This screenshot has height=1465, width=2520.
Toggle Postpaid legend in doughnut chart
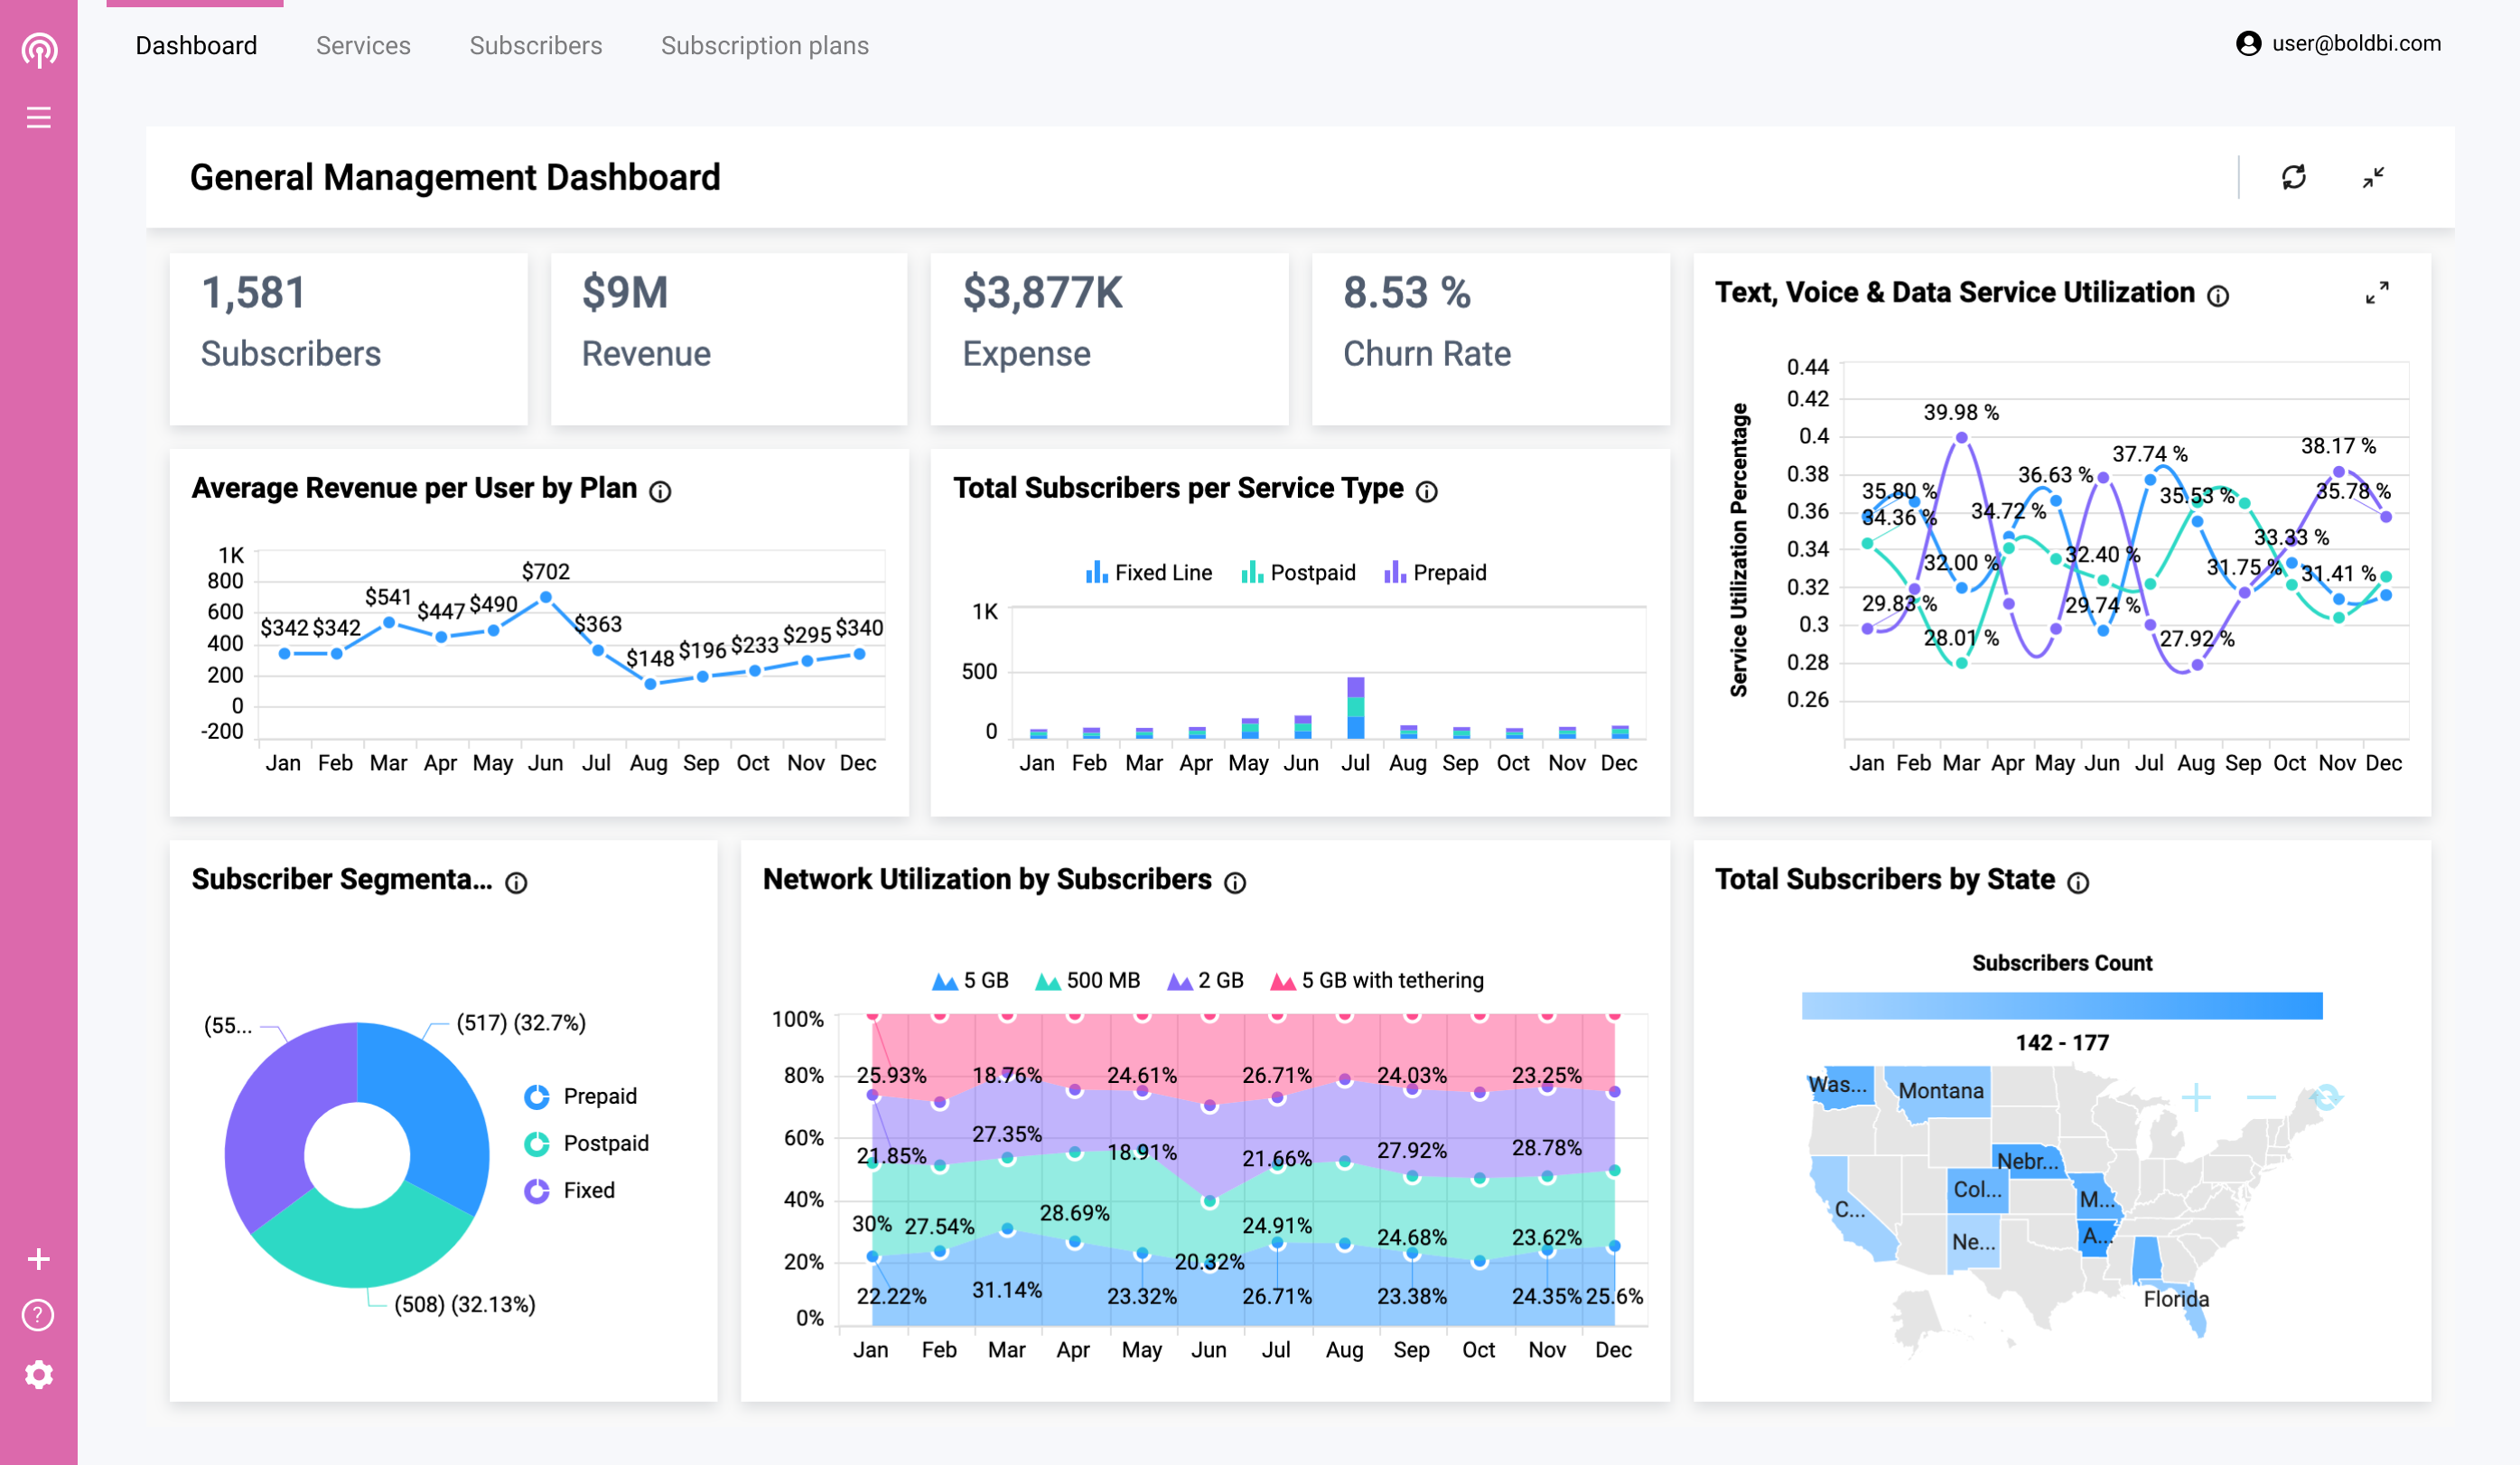pos(587,1143)
